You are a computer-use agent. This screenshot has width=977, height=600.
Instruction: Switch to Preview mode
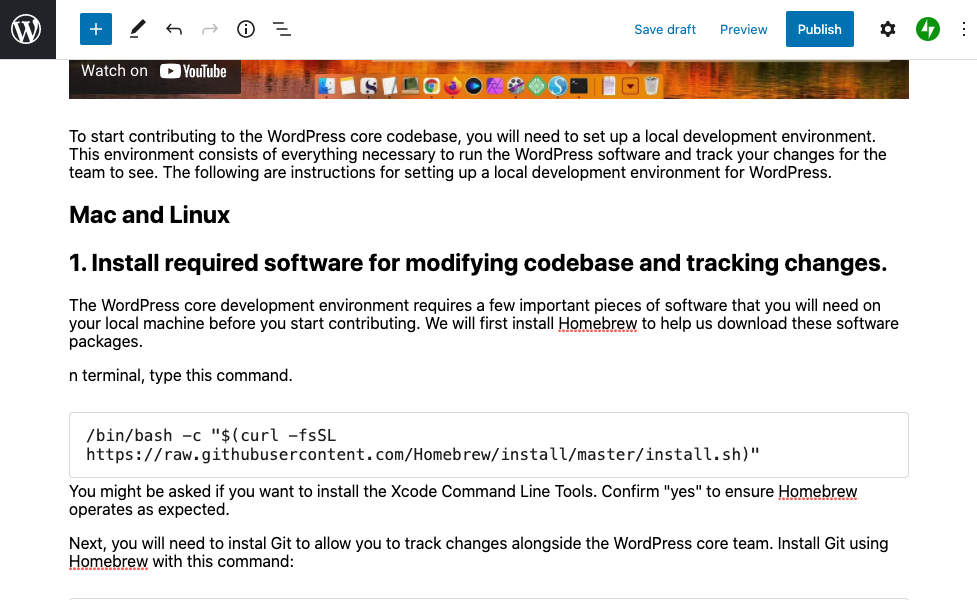[x=743, y=29]
